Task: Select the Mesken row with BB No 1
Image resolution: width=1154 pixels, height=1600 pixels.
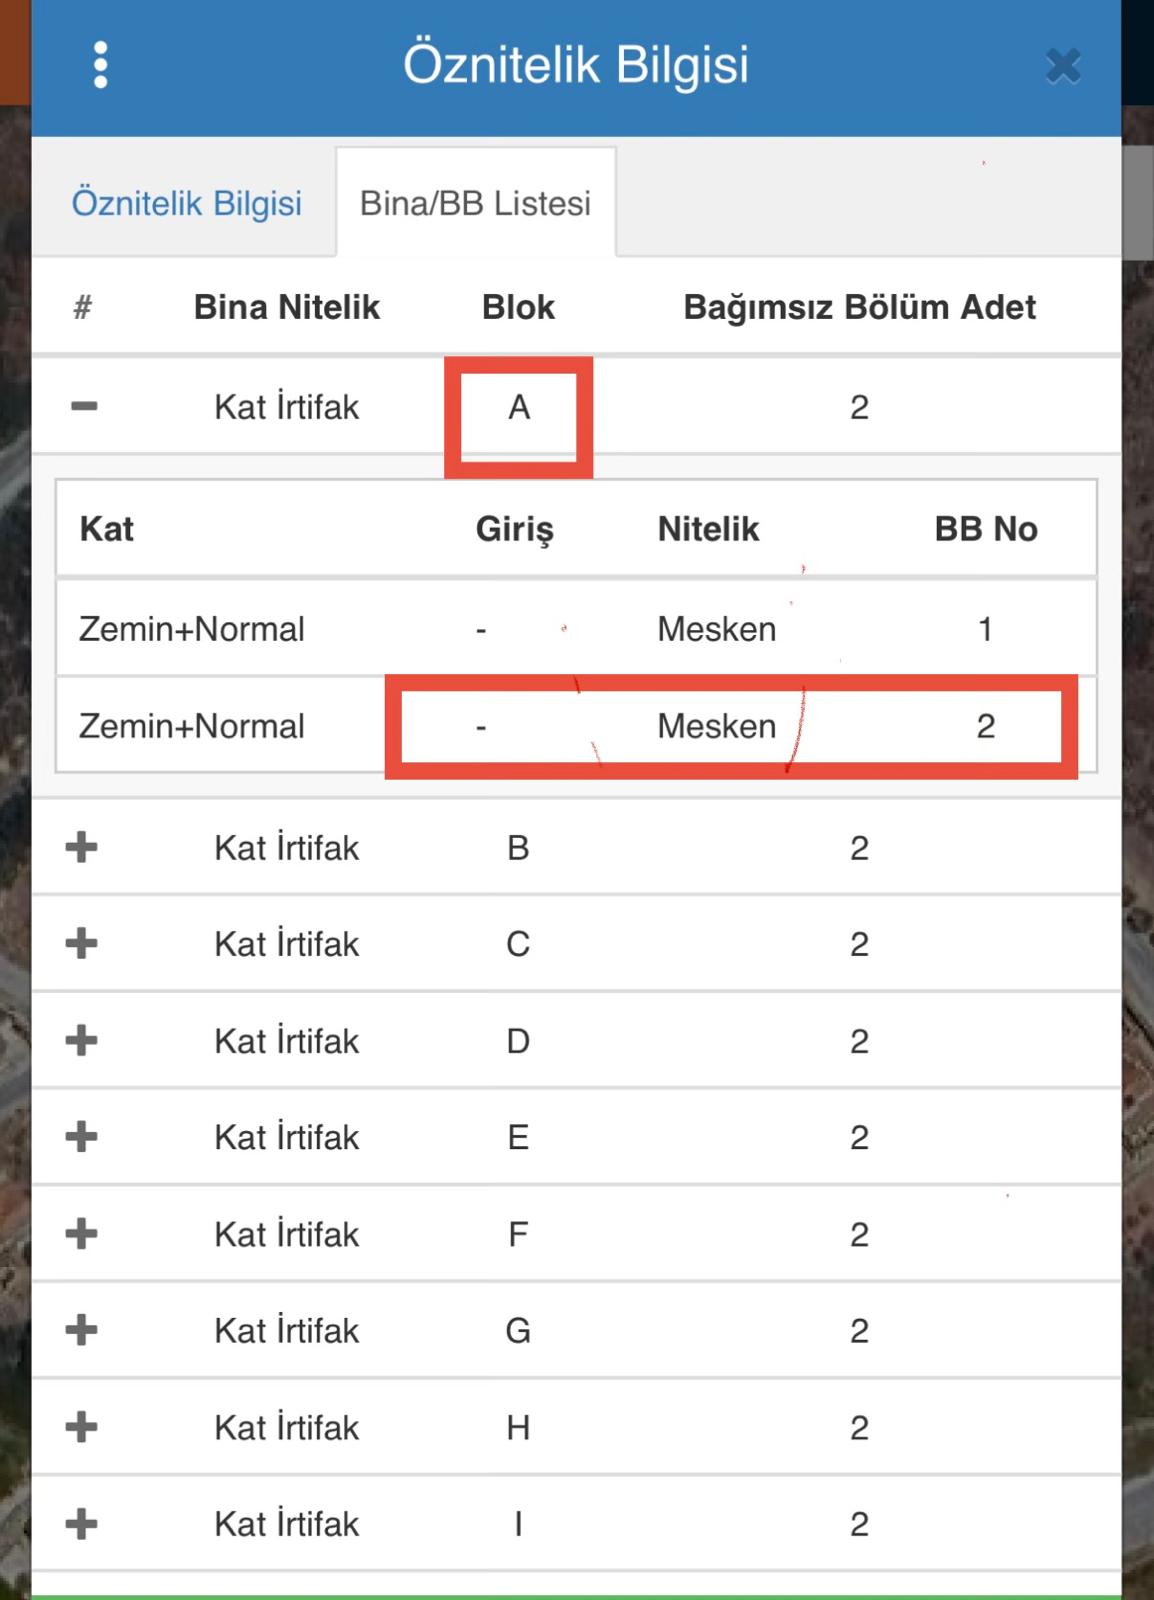Action: [x=576, y=628]
